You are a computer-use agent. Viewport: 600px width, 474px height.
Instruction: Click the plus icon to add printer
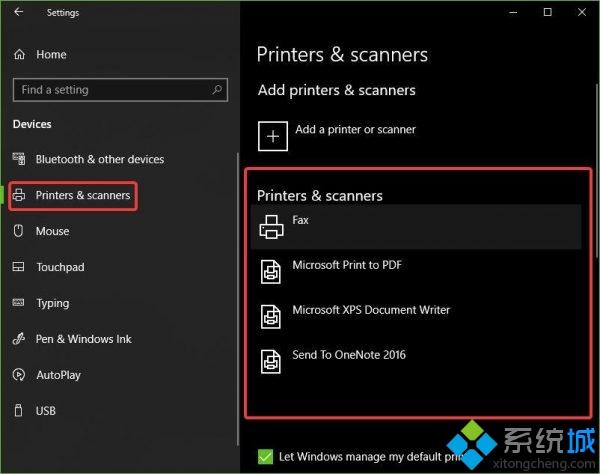[273, 136]
